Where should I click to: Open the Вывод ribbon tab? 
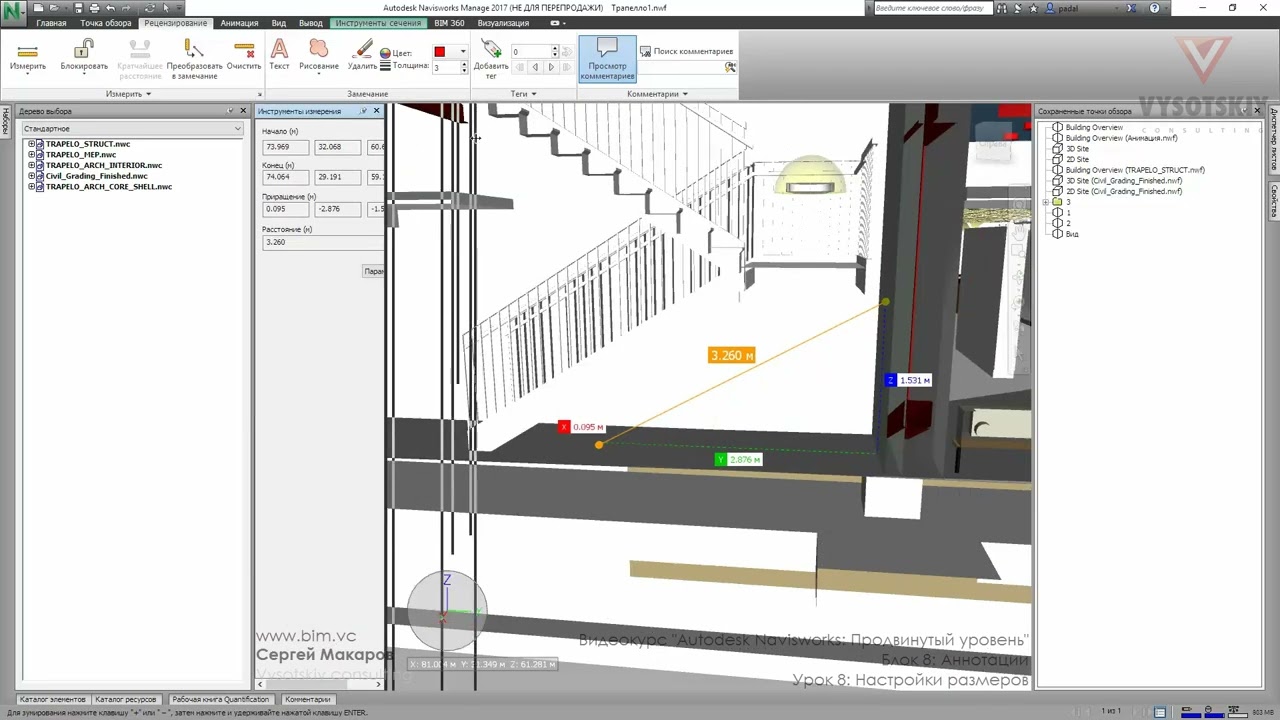click(x=311, y=23)
